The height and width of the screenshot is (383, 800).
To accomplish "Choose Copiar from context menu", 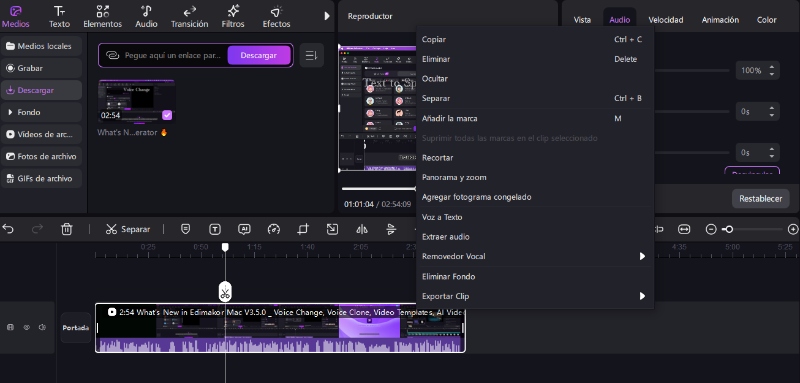I will point(535,39).
